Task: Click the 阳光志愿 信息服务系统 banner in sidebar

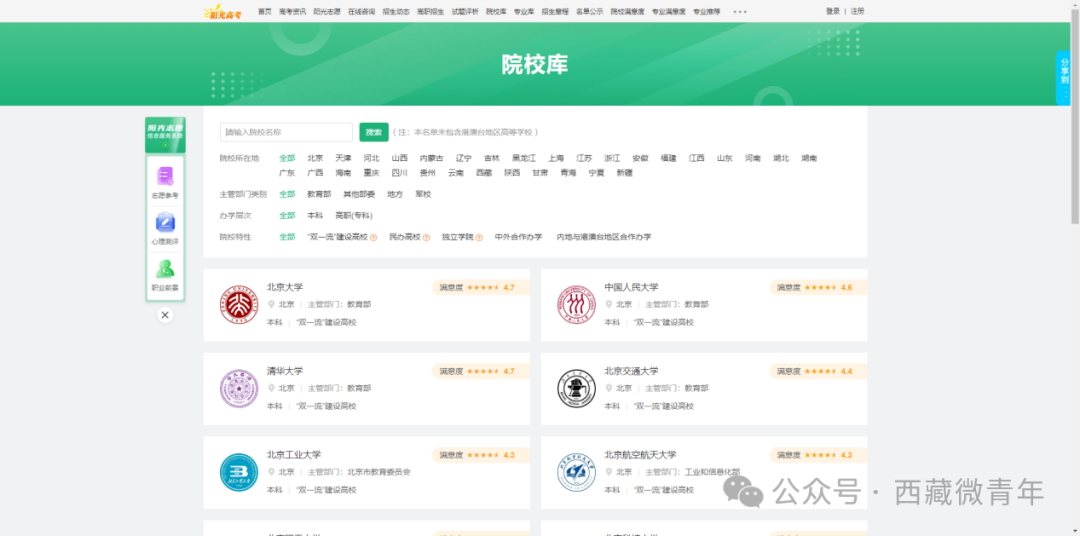Action: click(165, 134)
